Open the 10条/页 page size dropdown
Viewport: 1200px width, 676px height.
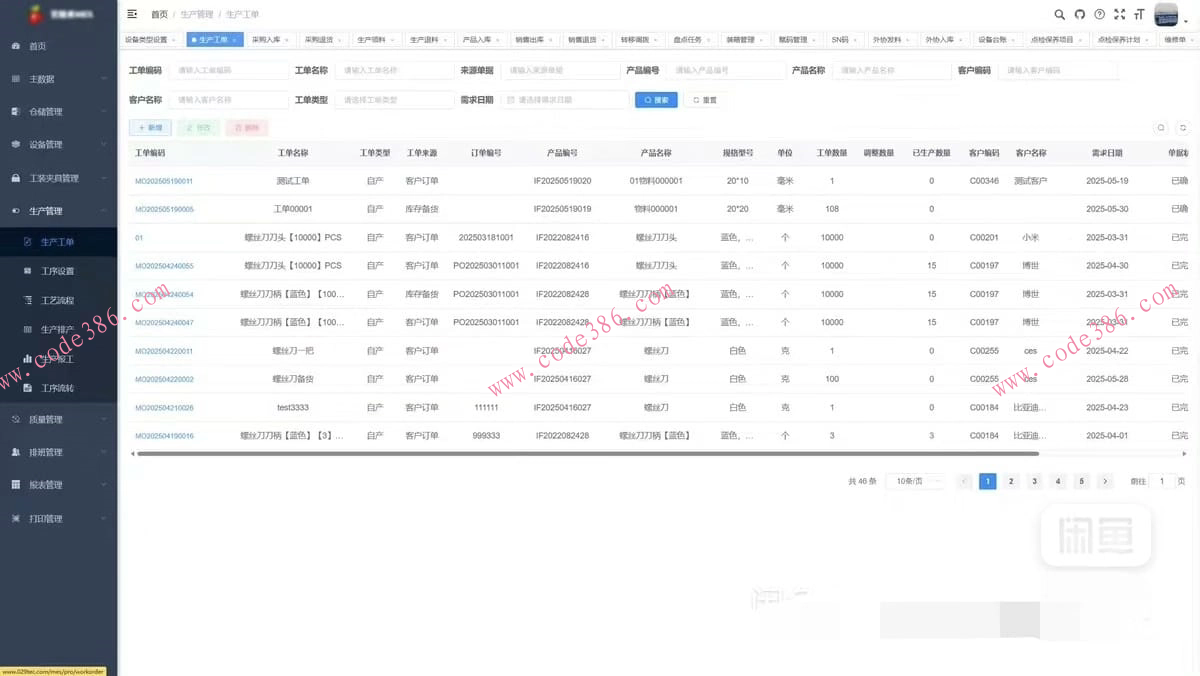tap(917, 481)
